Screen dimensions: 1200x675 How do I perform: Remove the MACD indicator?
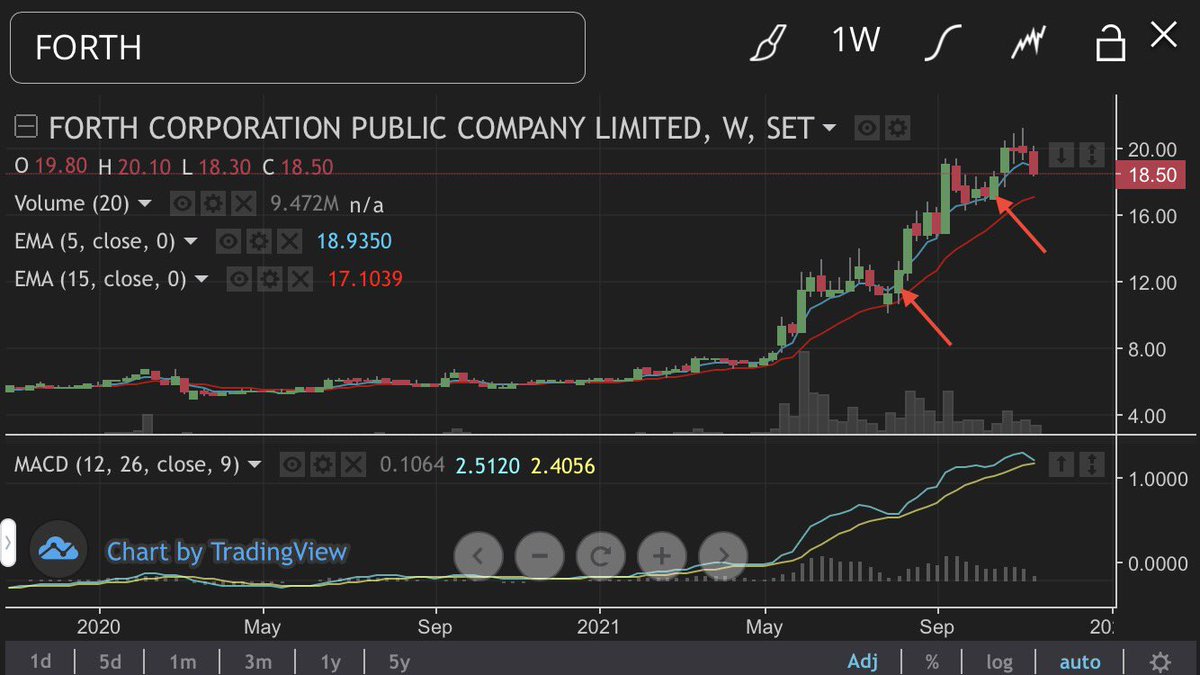(353, 465)
